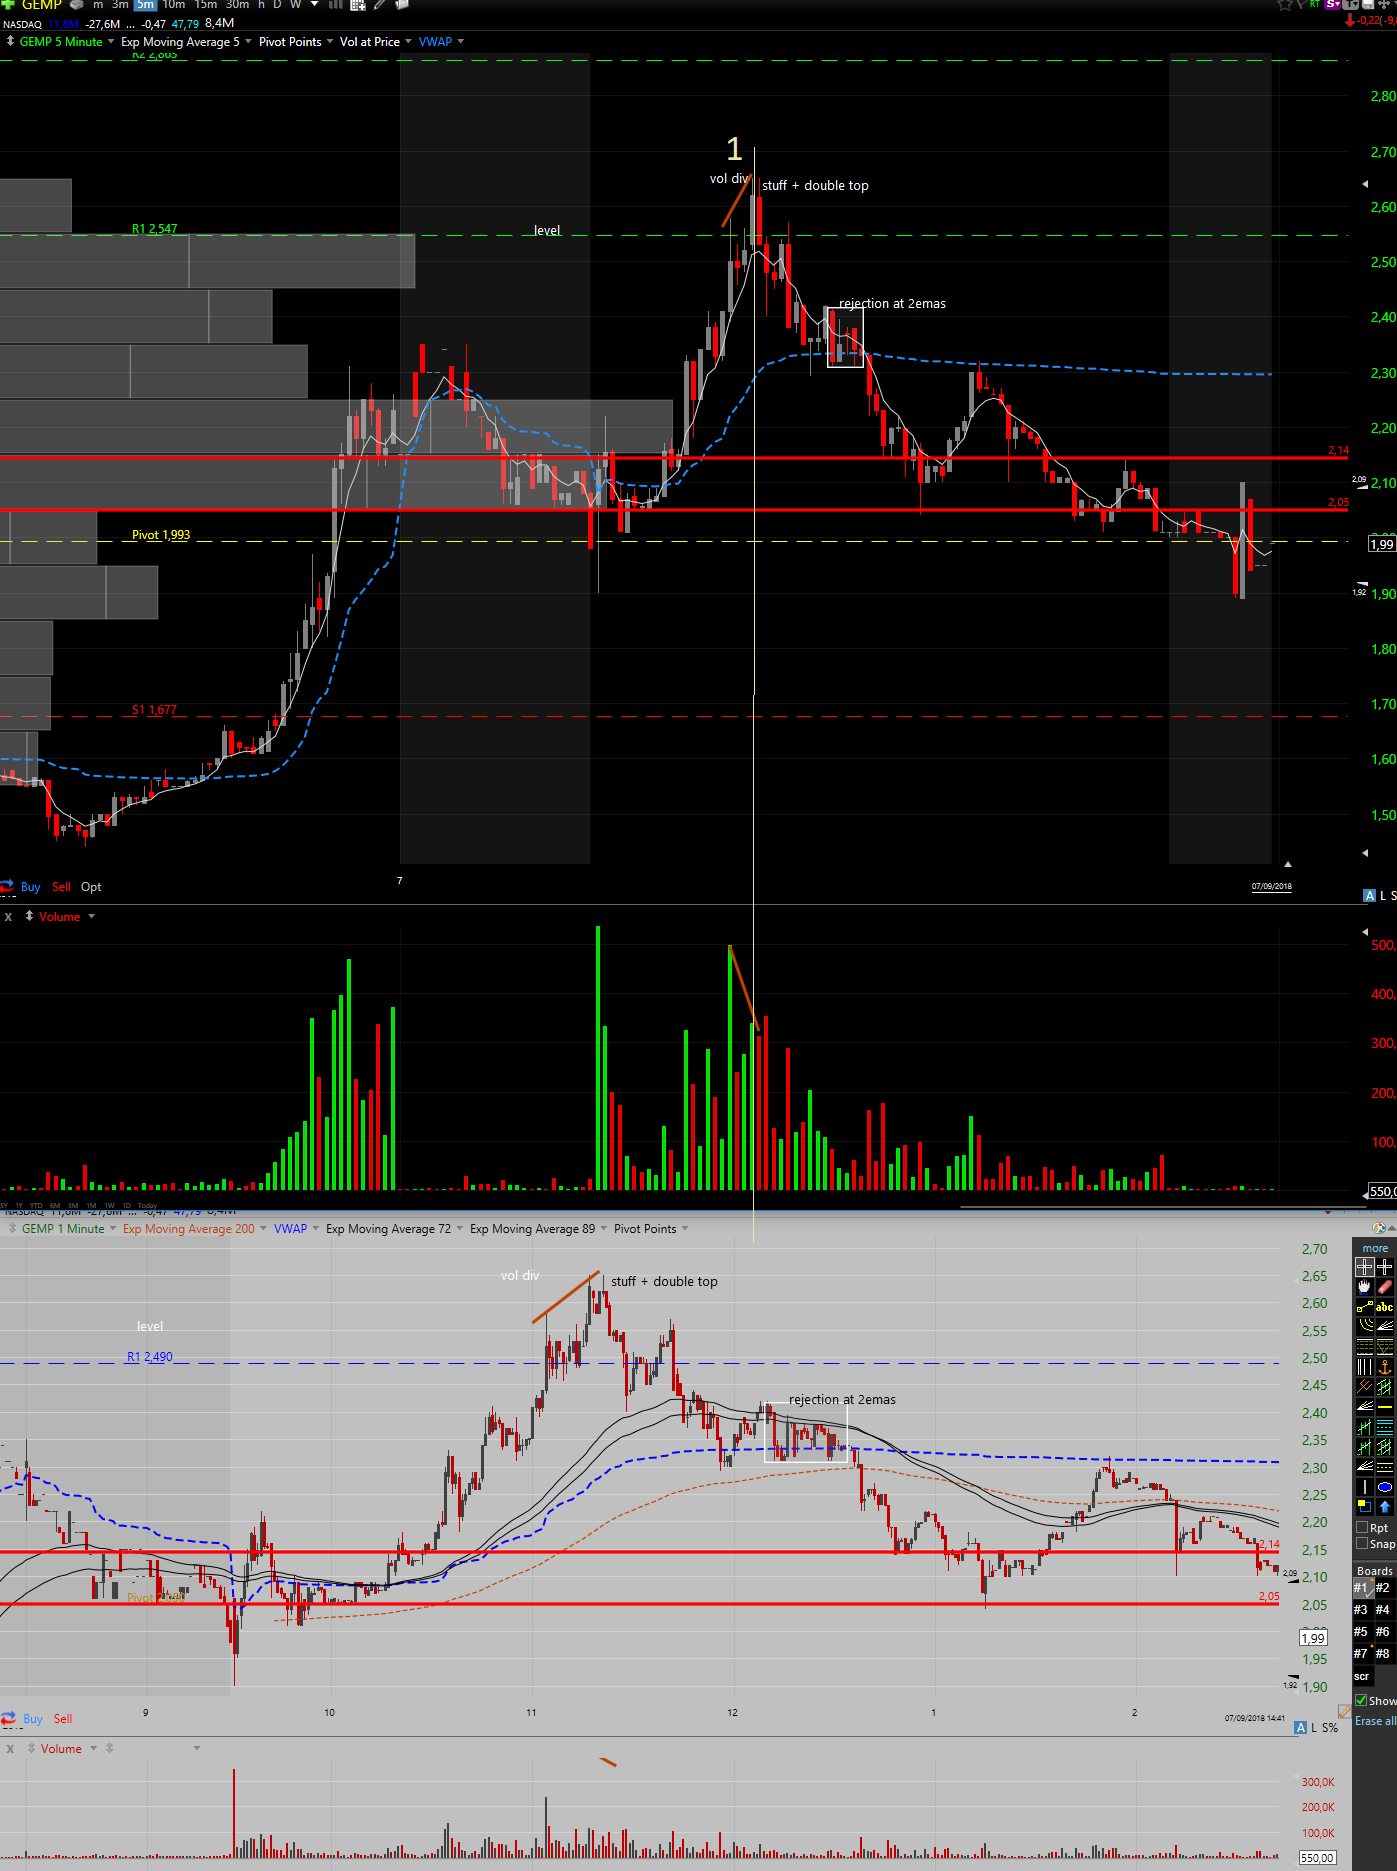This screenshot has width=1397, height=1871.
Task: Select the boxed crosshair cursor tool
Action: click(x=1364, y=1267)
